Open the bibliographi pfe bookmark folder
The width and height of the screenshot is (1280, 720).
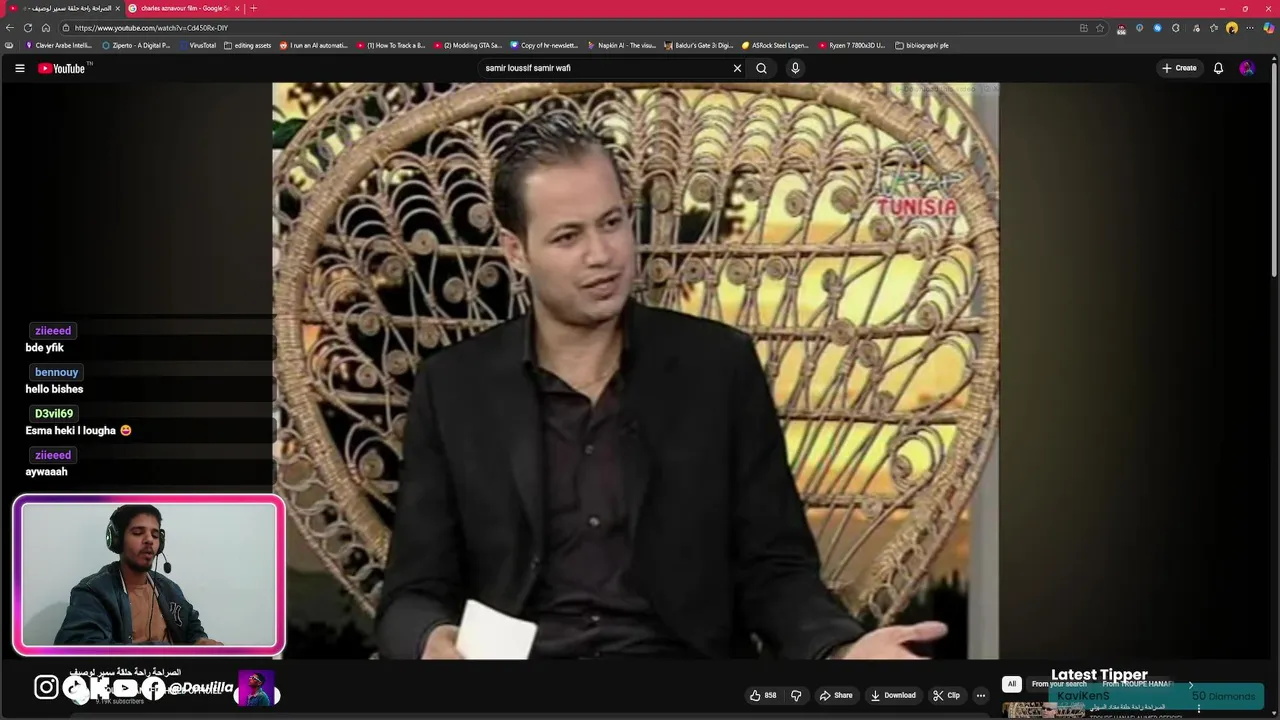pyautogui.click(x=922, y=45)
